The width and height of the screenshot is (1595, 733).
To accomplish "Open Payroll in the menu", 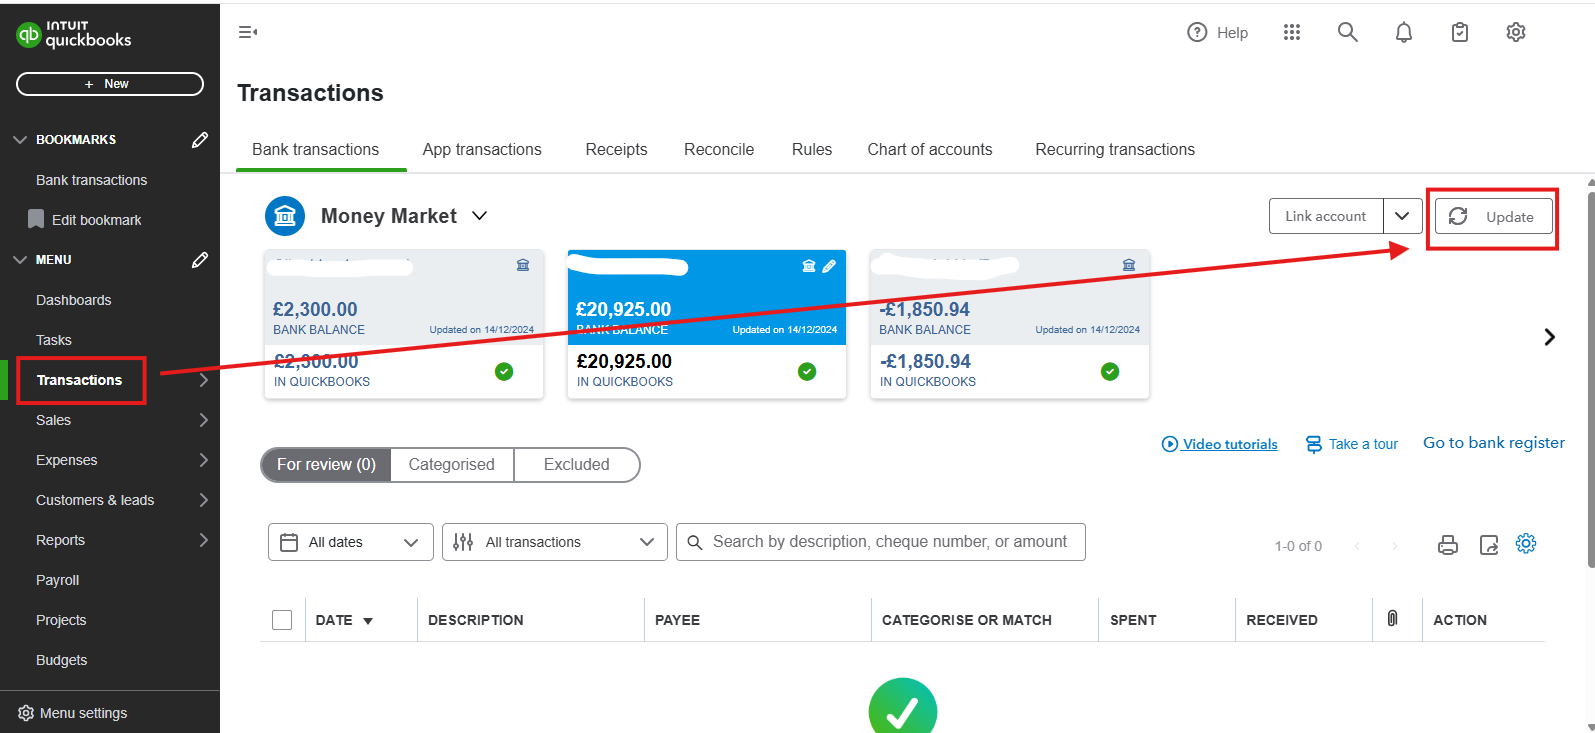I will point(58,580).
